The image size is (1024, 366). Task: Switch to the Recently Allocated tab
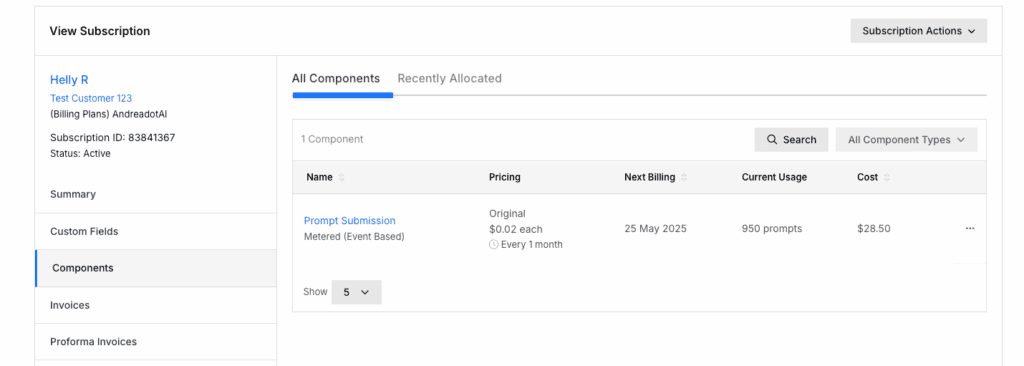tap(449, 78)
